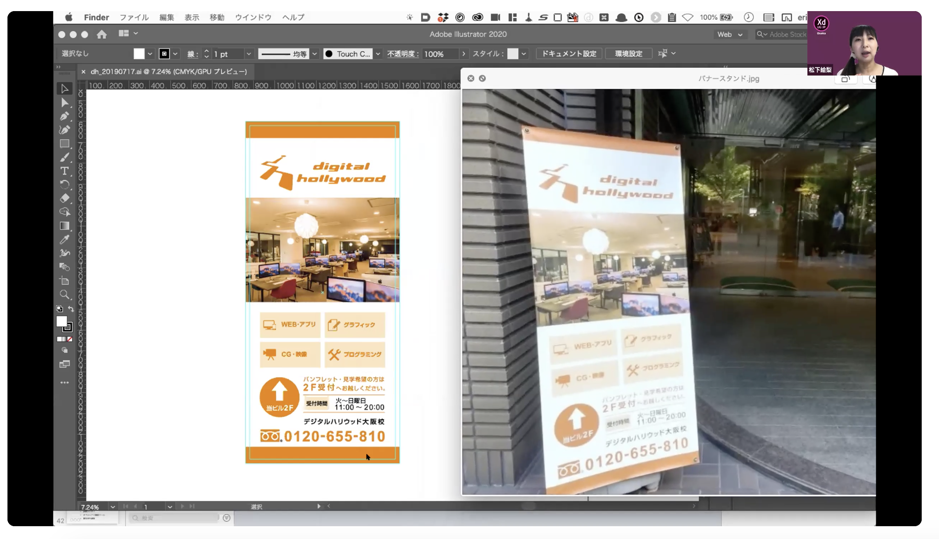Click the graphic style swatch in control bar
Image resolution: width=939 pixels, height=539 pixels.
click(513, 54)
